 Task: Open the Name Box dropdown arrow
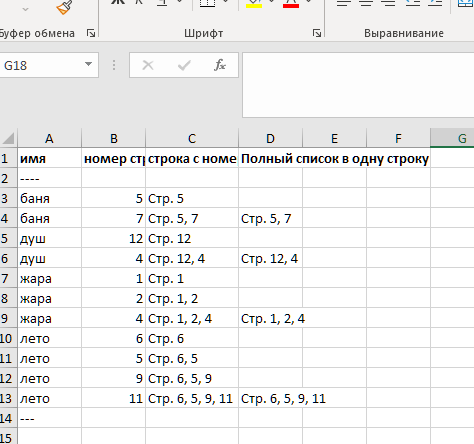88,64
